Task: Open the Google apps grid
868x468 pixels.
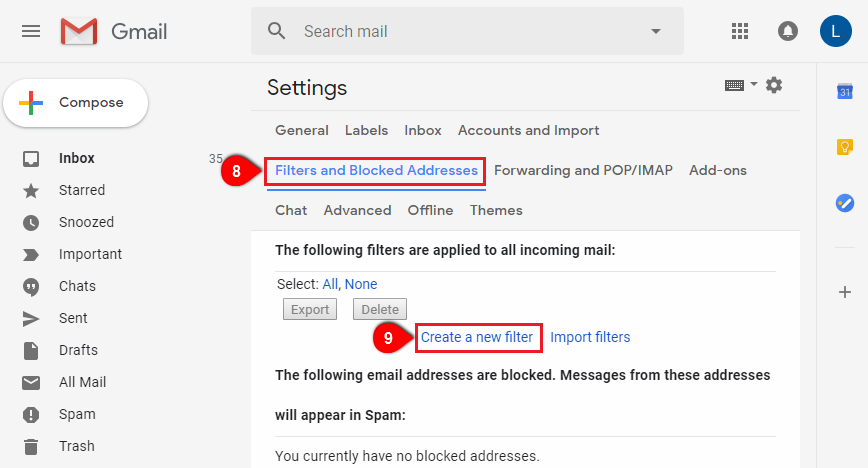Action: coord(740,31)
